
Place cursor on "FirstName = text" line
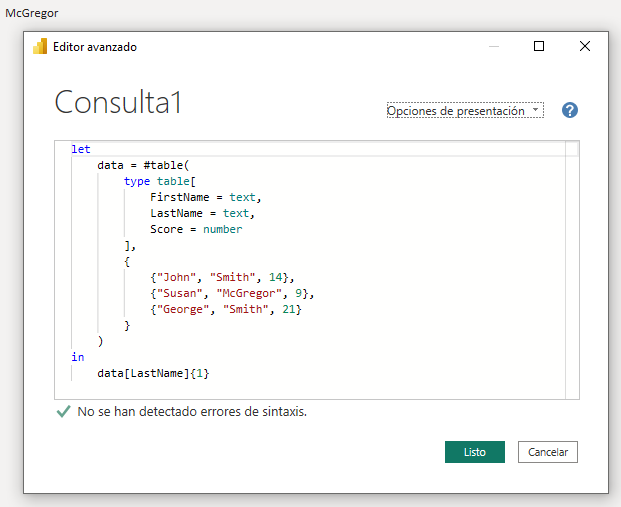[206, 197]
